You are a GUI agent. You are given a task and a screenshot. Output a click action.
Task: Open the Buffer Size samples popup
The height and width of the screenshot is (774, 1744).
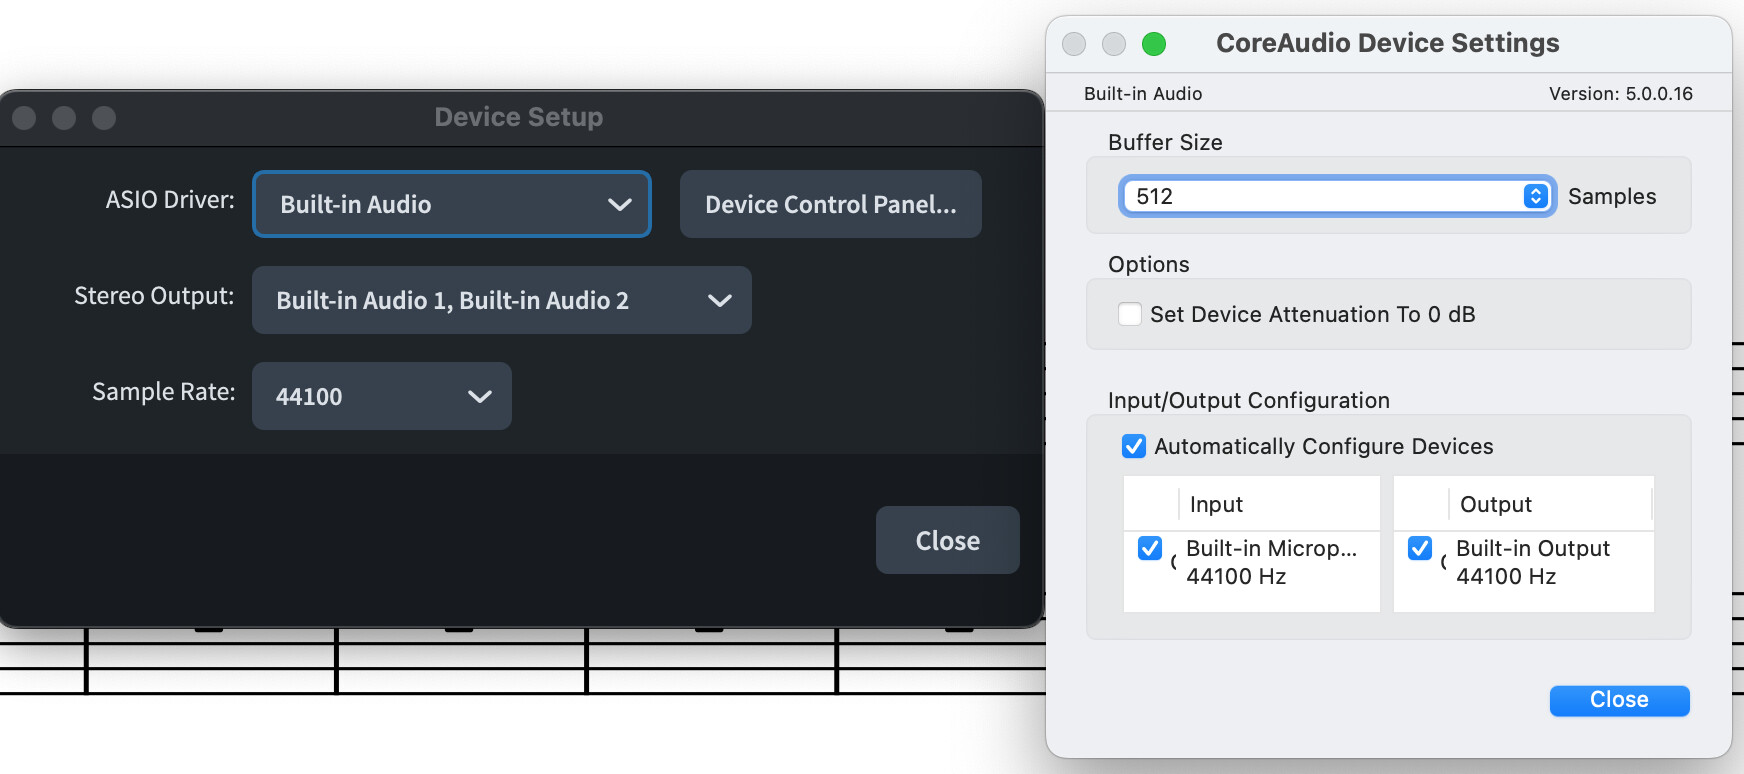pos(1336,196)
